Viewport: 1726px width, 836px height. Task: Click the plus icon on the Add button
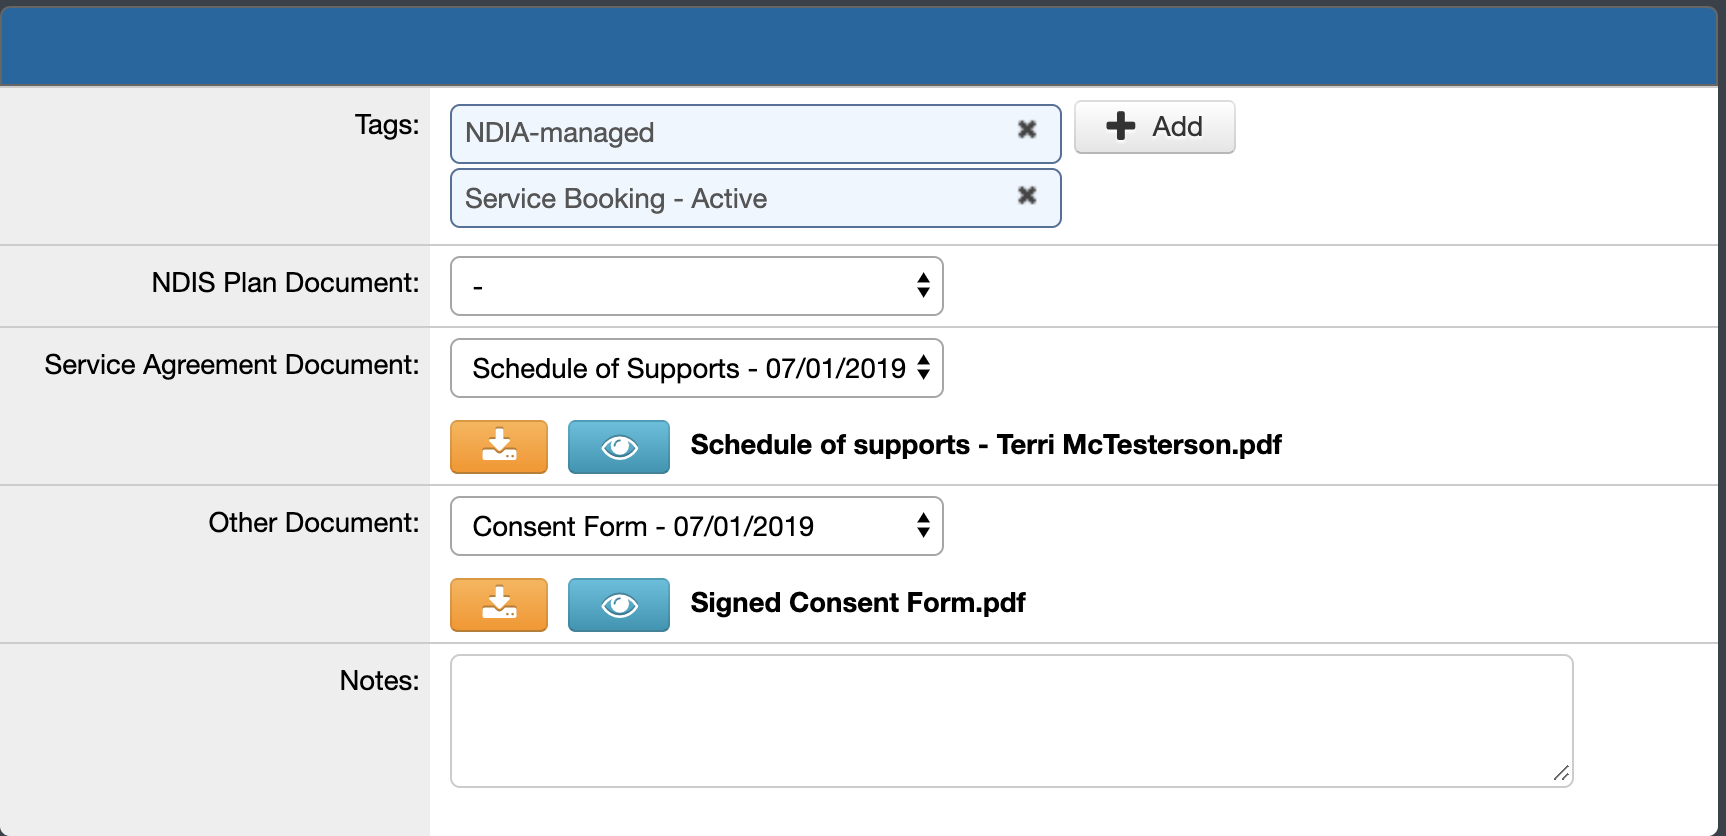tap(1119, 127)
